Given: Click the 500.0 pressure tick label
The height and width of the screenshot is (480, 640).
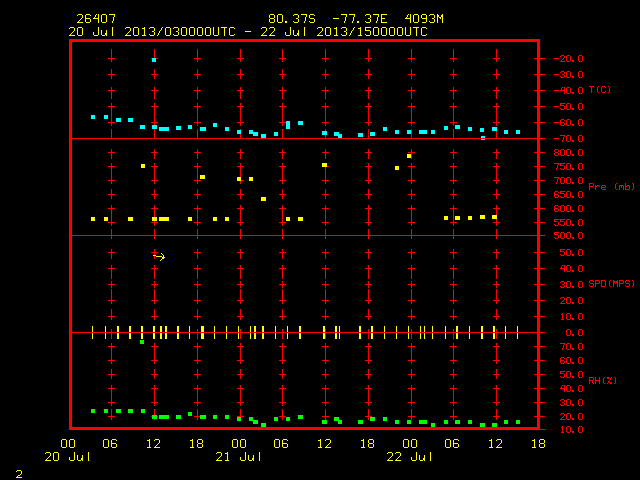Looking at the screenshot, I should click(569, 236).
